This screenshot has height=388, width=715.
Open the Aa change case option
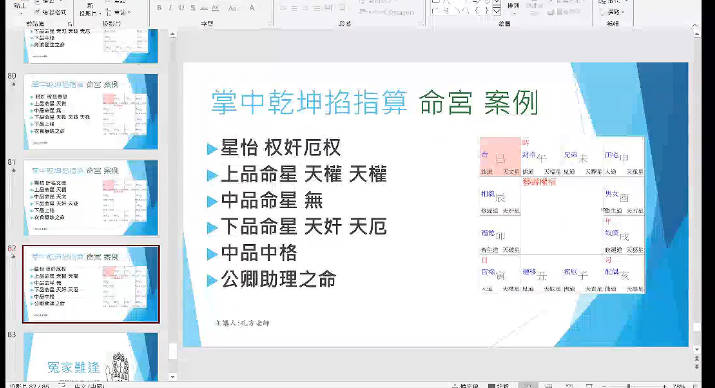(233, 8)
